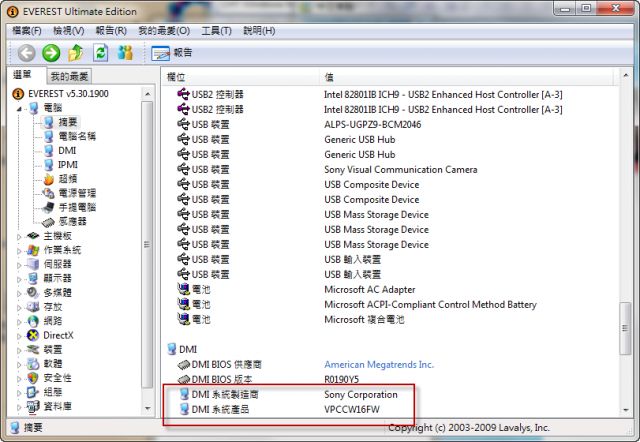640x442 pixels.
Task: Select the EVEREST v5.30.1900 root node
Action: (x=68, y=94)
